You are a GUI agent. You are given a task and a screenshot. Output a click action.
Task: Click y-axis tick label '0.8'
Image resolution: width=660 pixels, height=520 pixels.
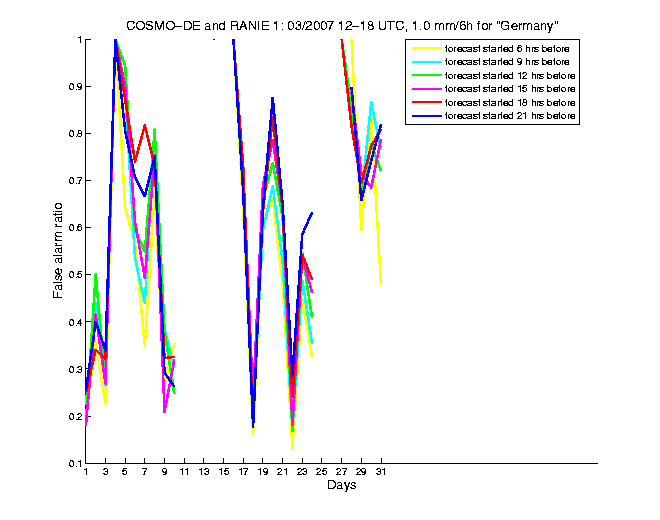(x=75, y=133)
